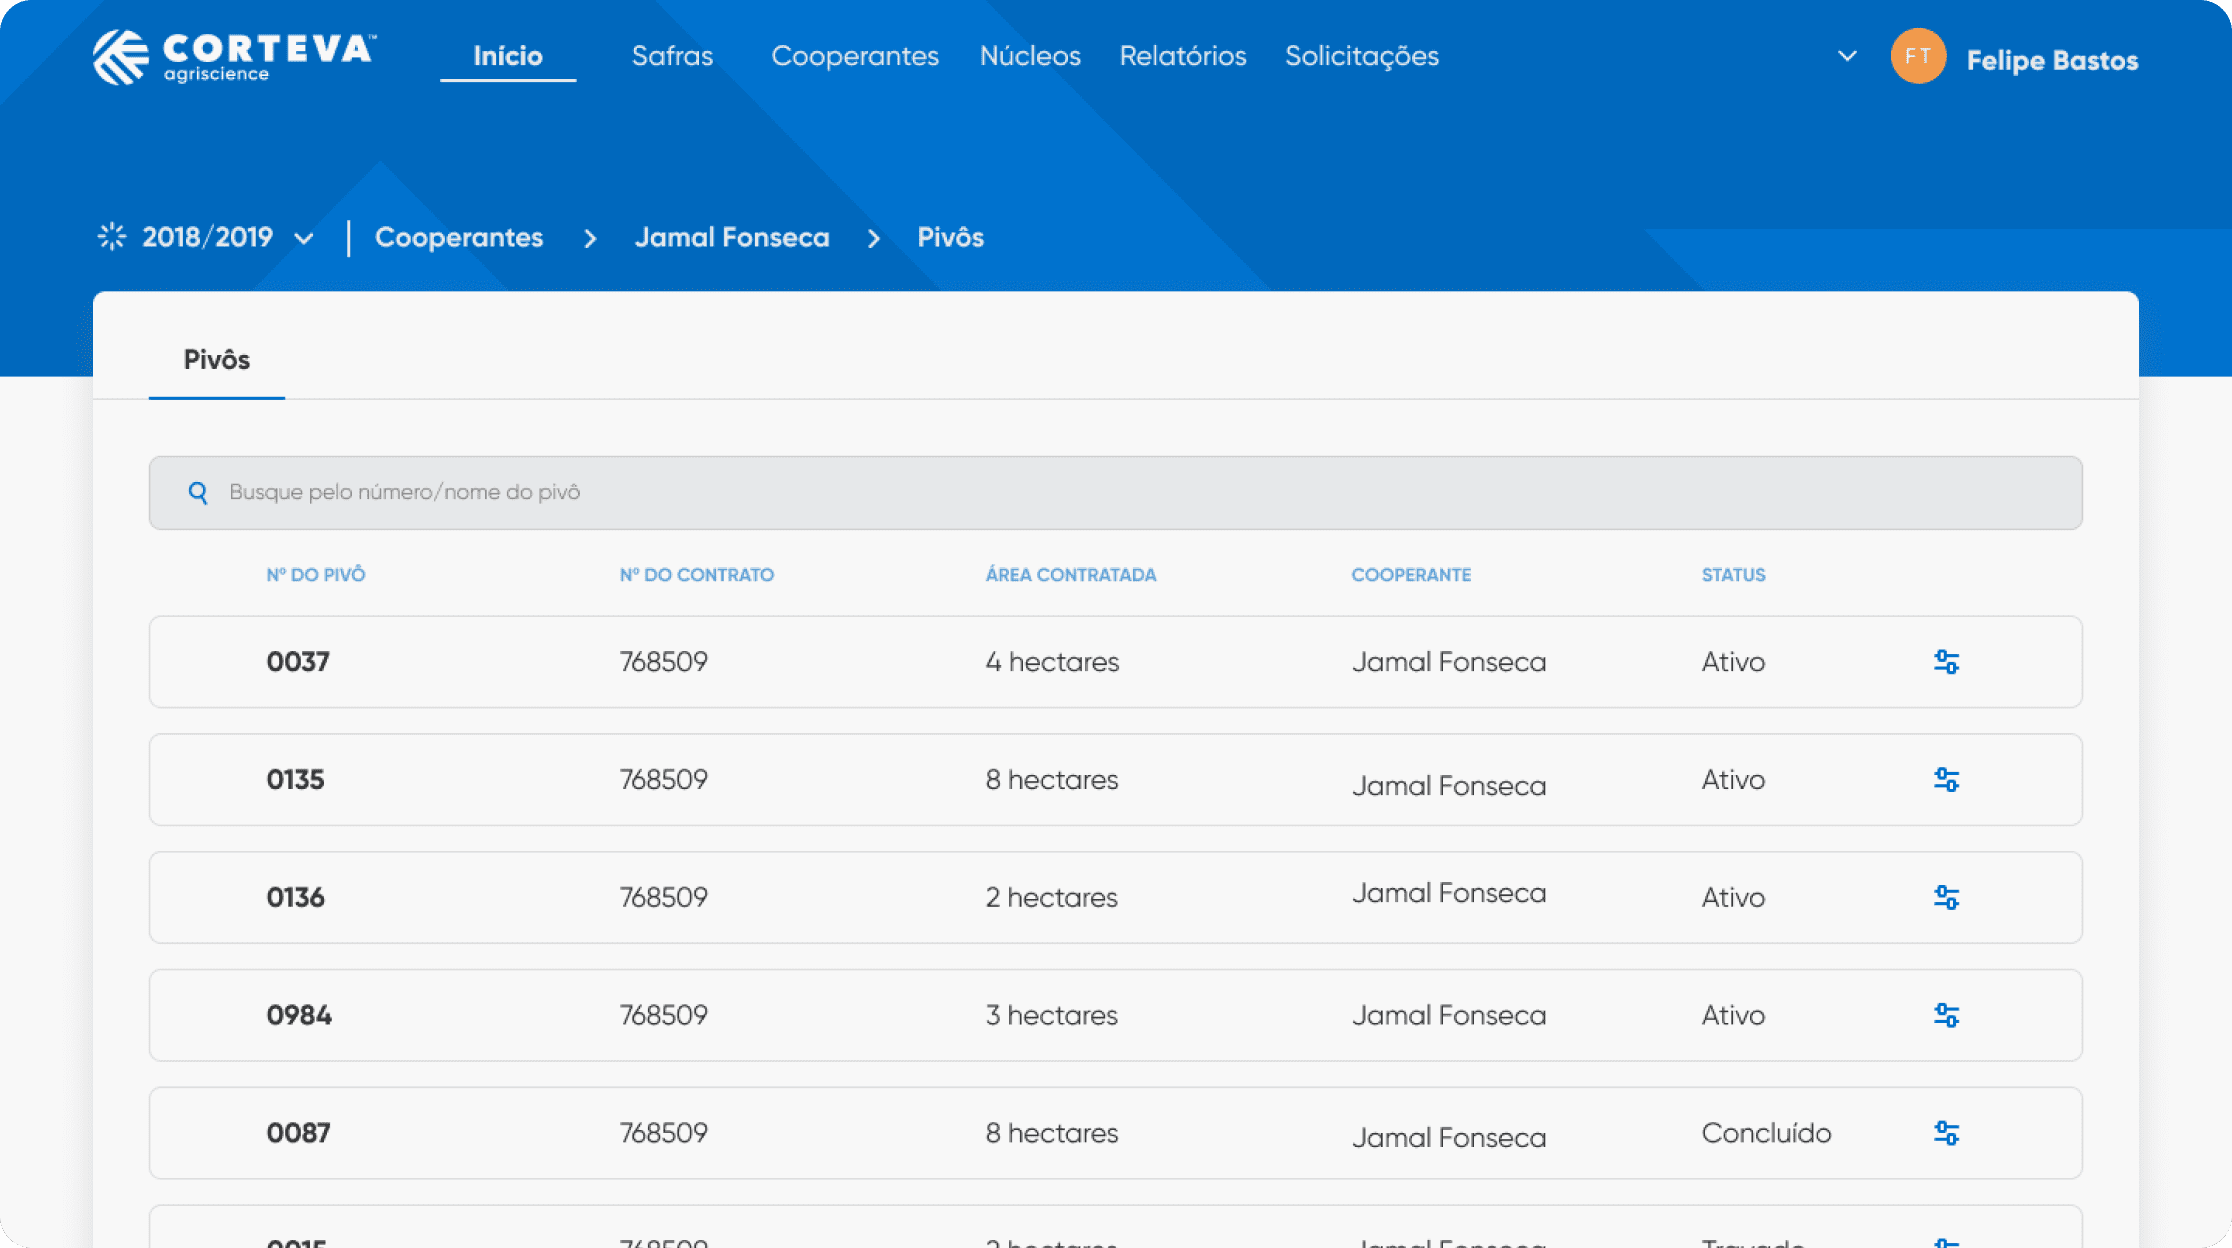Open the filter sliders icon for pivot 0984

1946,1015
